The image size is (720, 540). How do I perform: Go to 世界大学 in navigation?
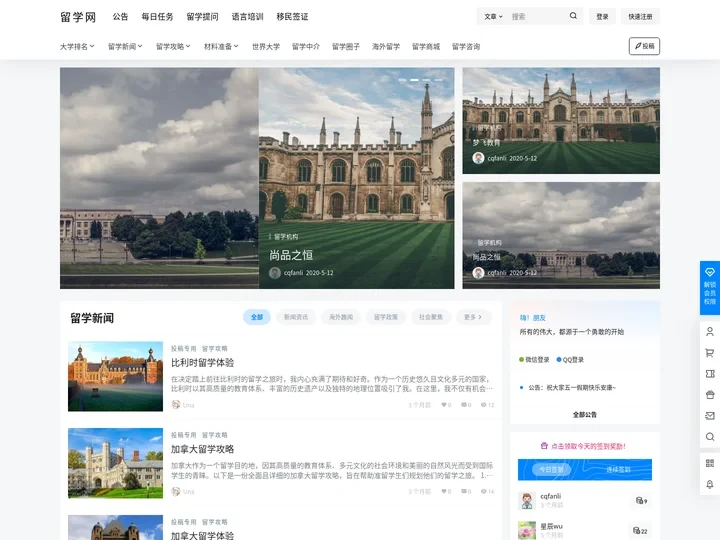tap(266, 46)
